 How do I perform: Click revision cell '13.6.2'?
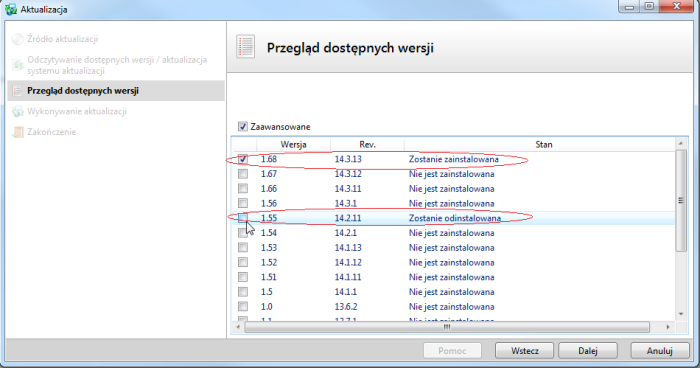(x=346, y=306)
